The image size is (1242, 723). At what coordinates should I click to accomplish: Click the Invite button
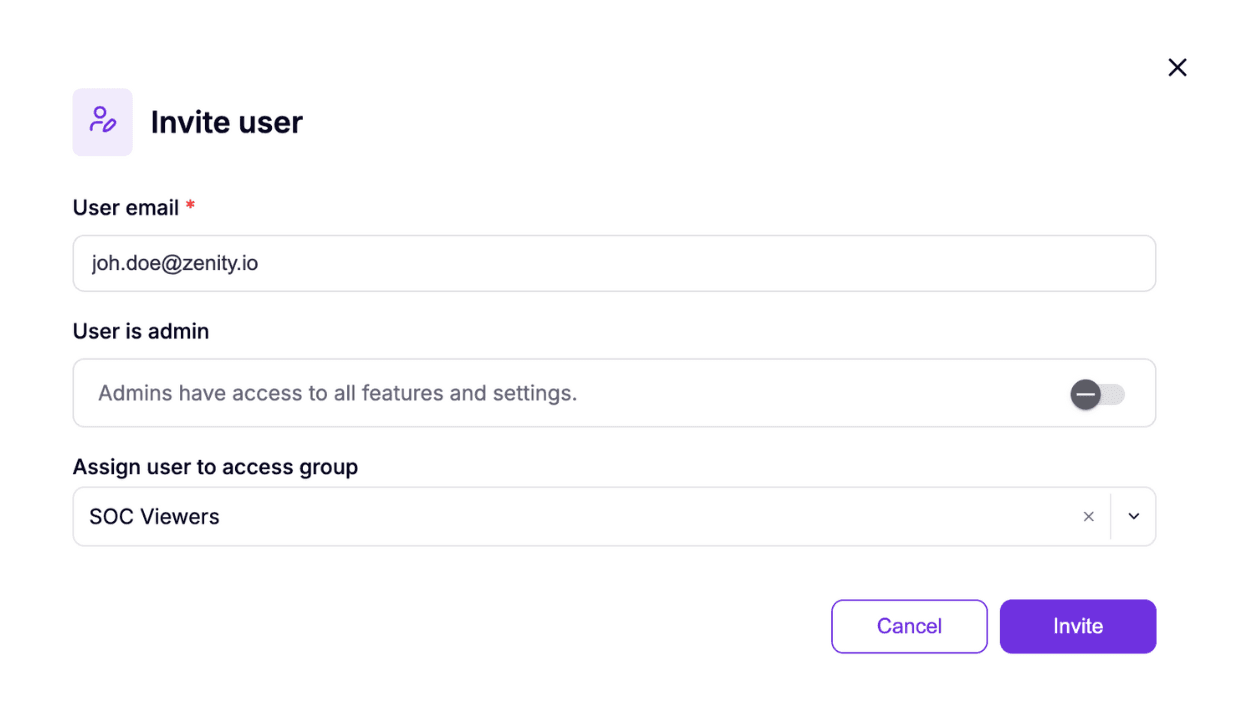click(1078, 626)
